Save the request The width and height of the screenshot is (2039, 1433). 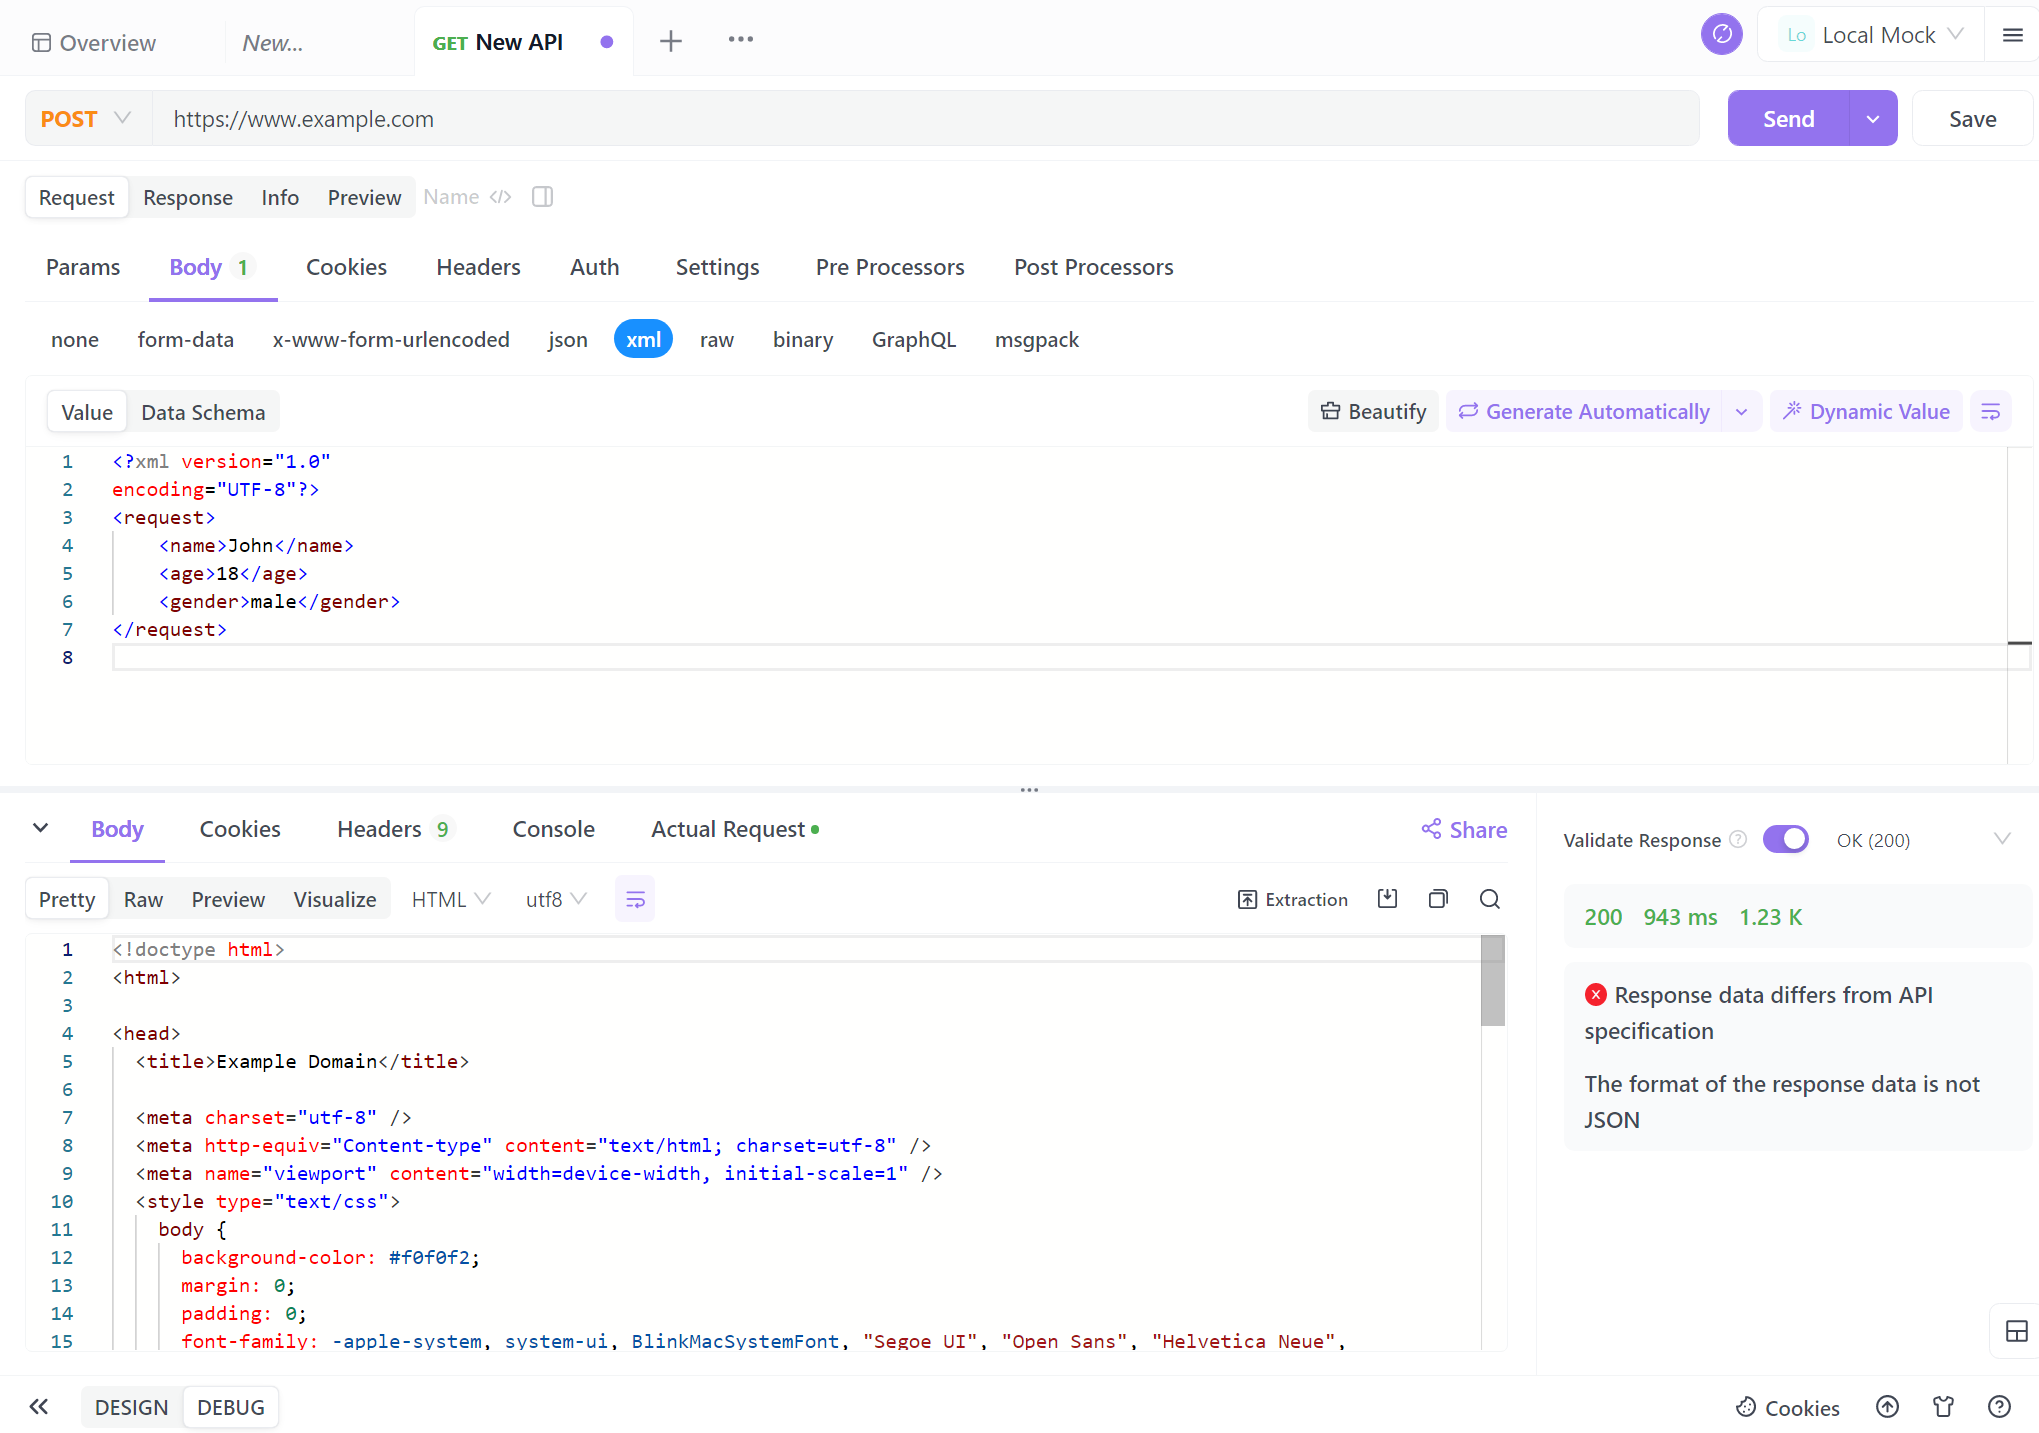click(x=1972, y=119)
